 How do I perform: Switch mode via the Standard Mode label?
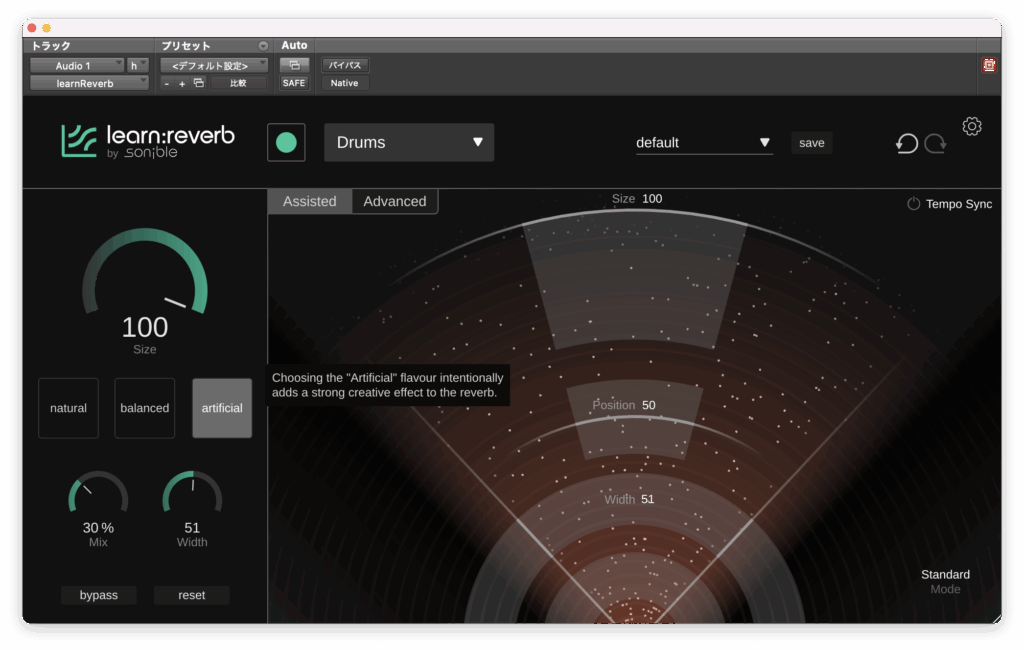[945, 581]
